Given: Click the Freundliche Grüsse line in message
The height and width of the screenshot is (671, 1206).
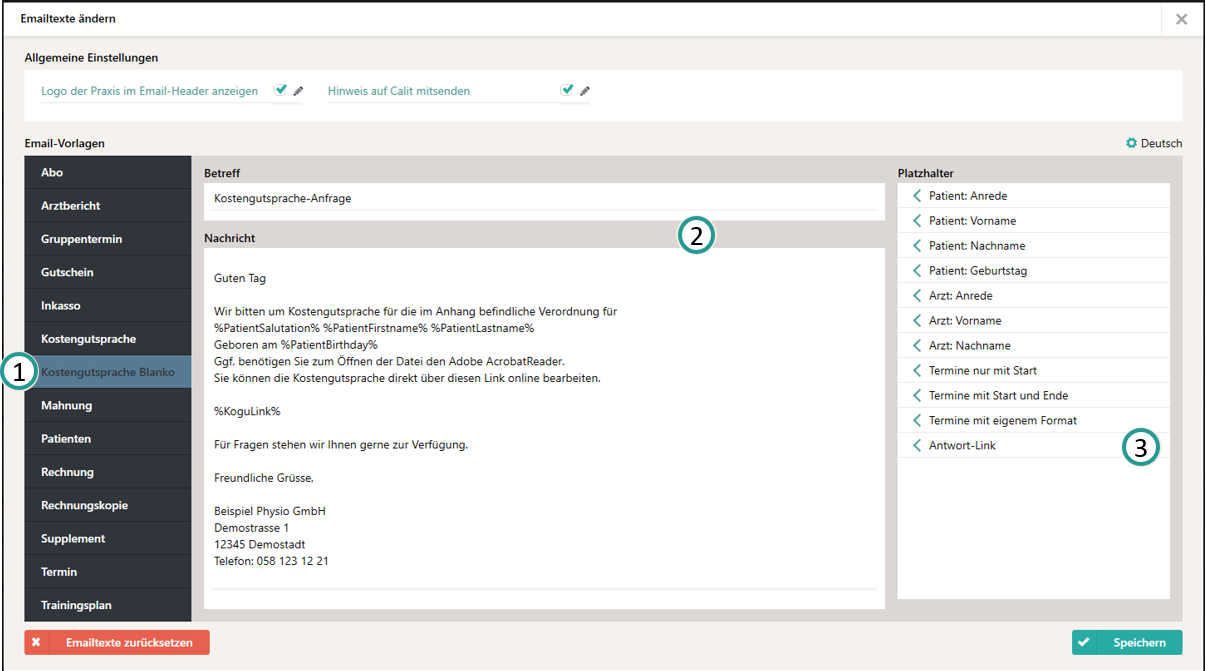Looking at the screenshot, I should [x=264, y=477].
